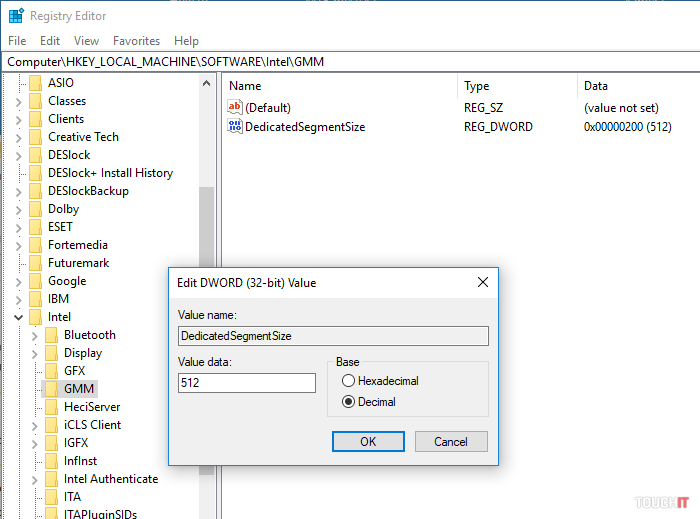The height and width of the screenshot is (519, 700).
Task: Expand the Display subkey
Action: pyautogui.click(x=35, y=353)
